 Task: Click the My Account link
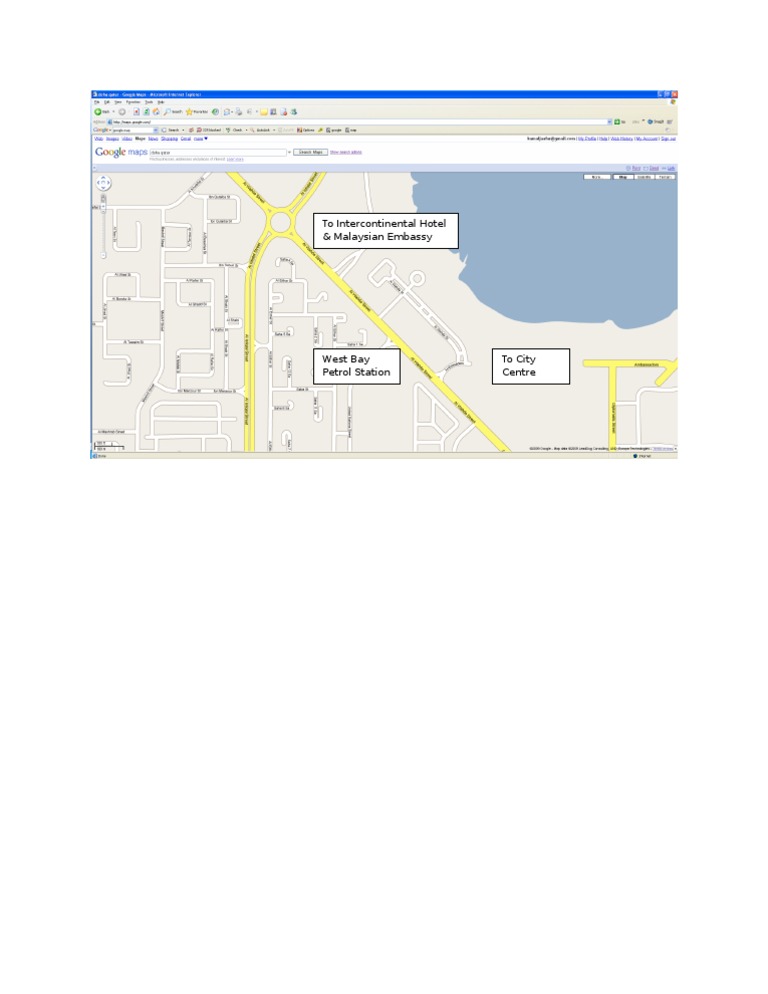(646, 139)
